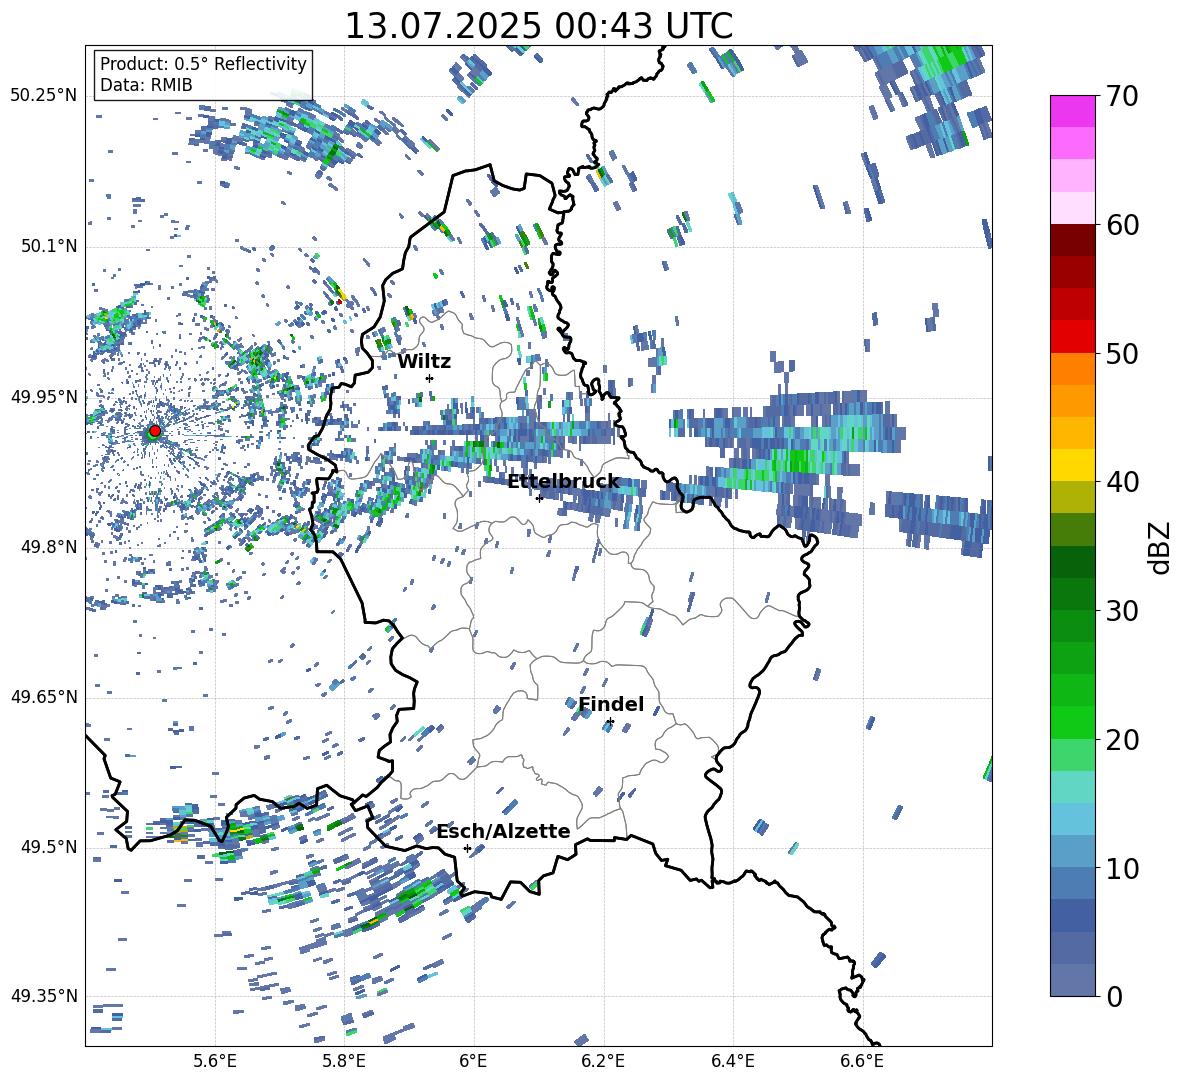Click the Wiltz city label
The height and width of the screenshot is (1081, 1184).
424,362
